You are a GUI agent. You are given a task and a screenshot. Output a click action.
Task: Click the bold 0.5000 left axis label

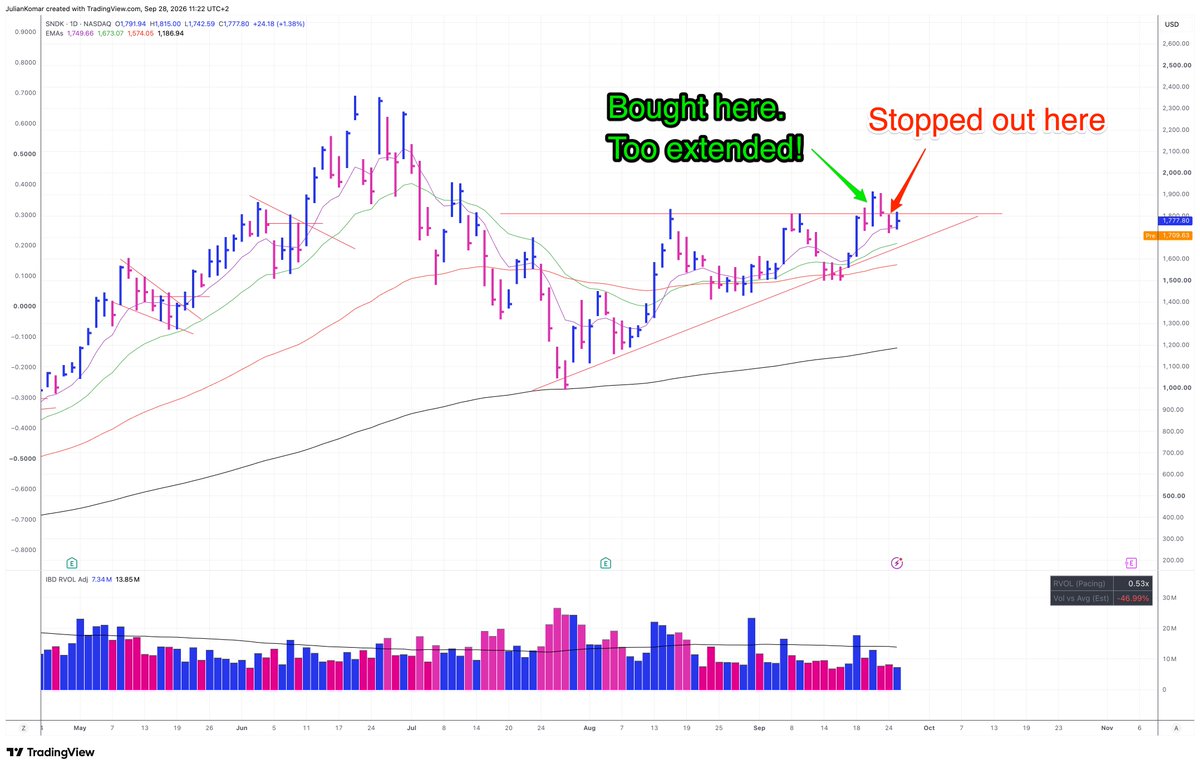pos(27,154)
